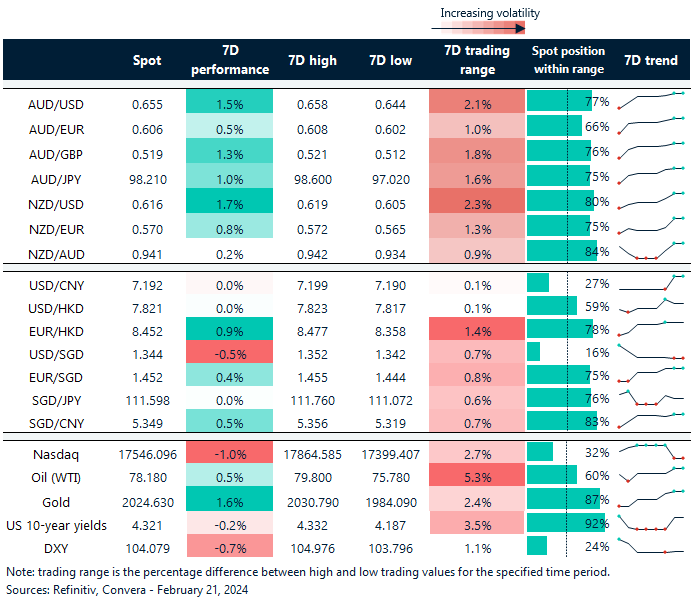Image resolution: width=698 pixels, height=602 pixels.
Task: Select the EUR/HKD row label
Action: tap(55, 327)
